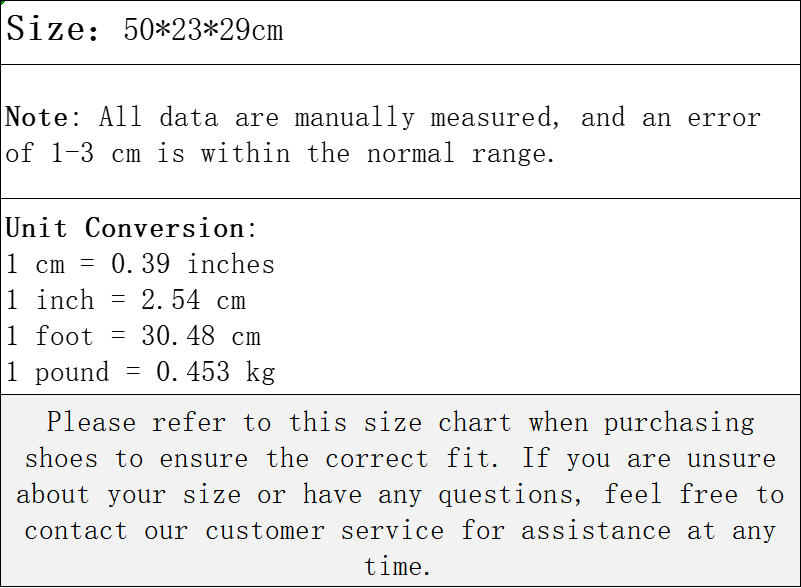This screenshot has height=588, width=801.
Task: Click the Unit Conversion heading
Action: (131, 228)
